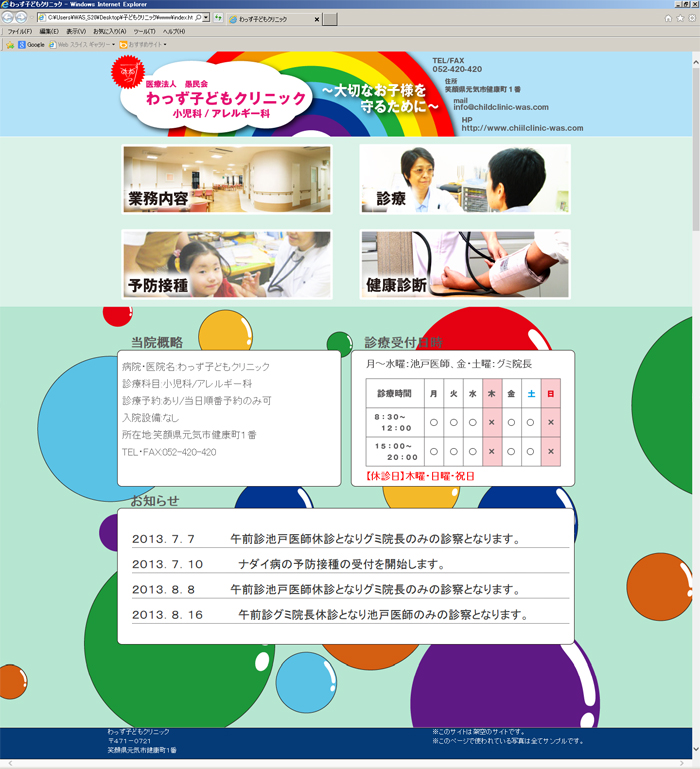Open the Google favorites bar link
Viewport: 700px width, 769px height.
tap(31, 45)
